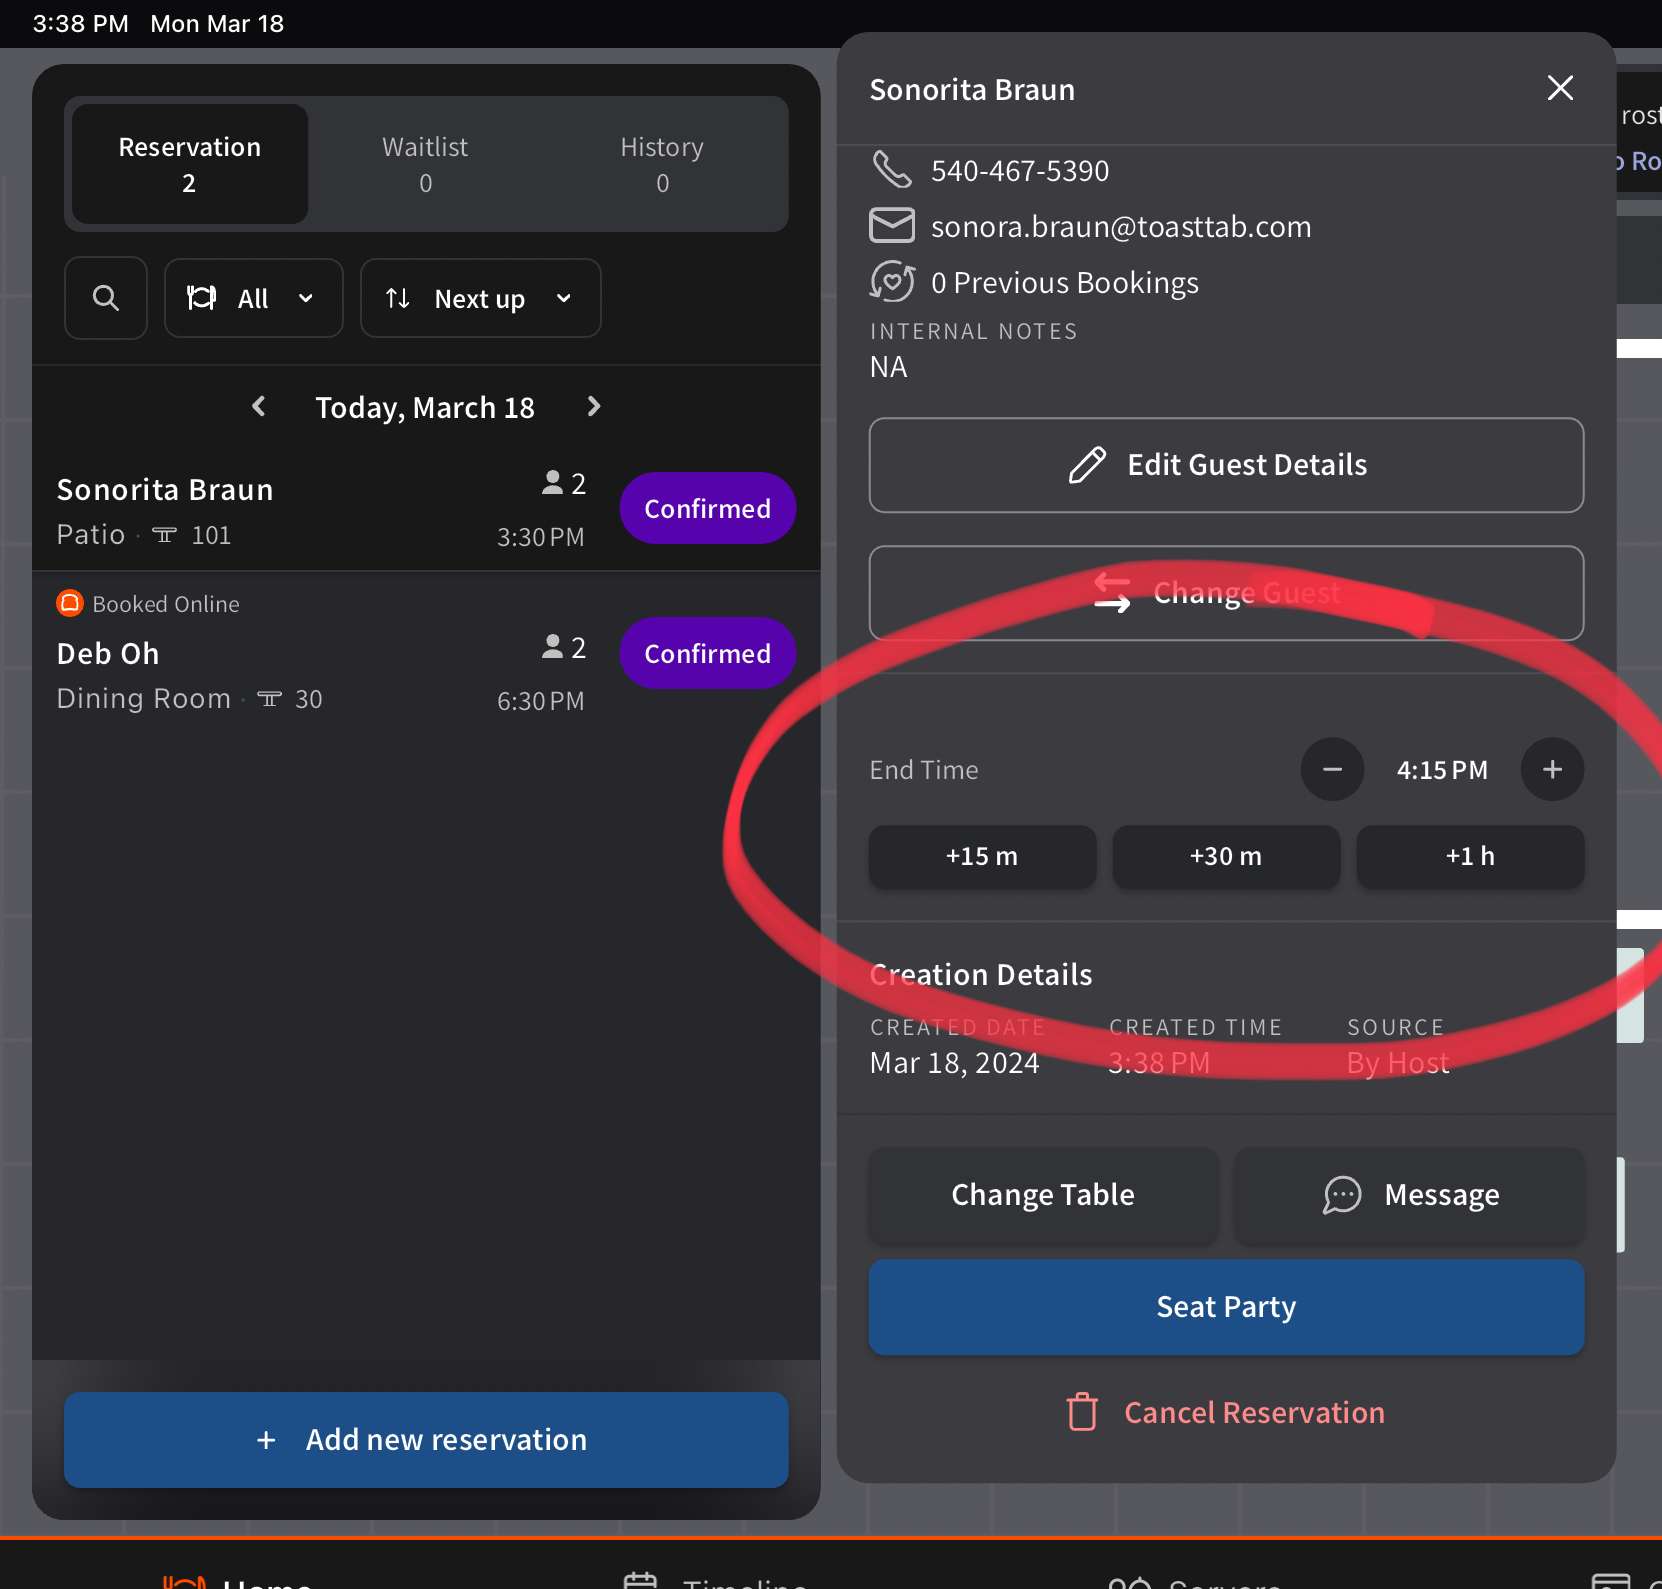Click Add new reservation button
This screenshot has width=1662, height=1589.
426,1439
